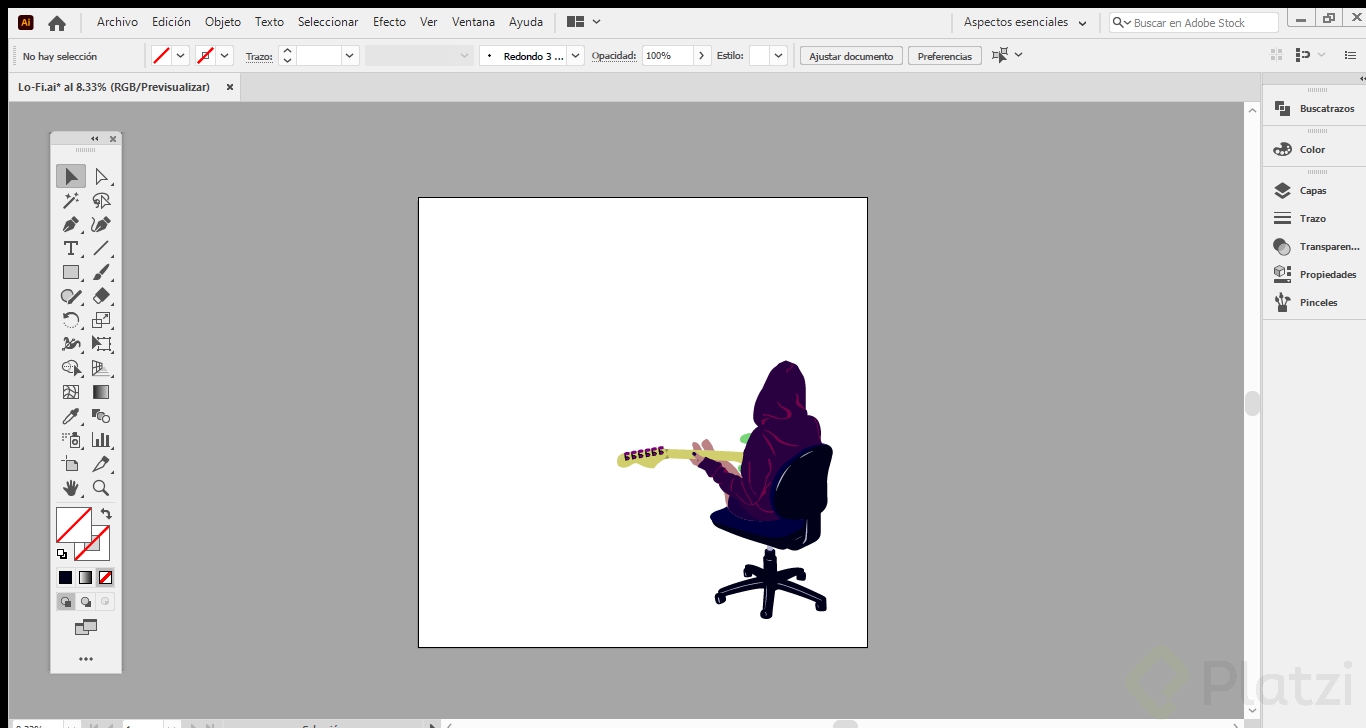
Task: Open the stroke weight dropdown
Action: (348, 55)
